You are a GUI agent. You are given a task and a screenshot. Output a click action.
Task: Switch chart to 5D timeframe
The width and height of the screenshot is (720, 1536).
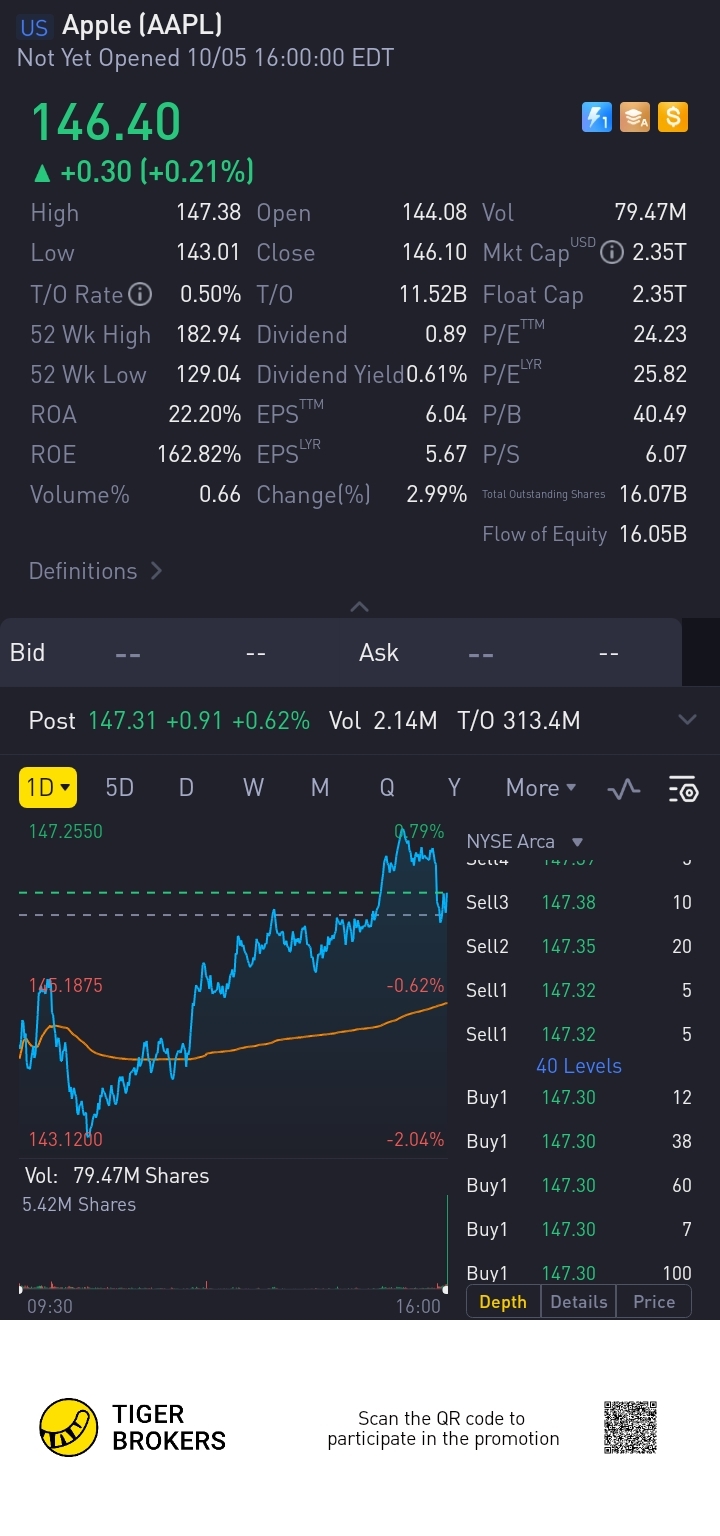click(x=119, y=788)
